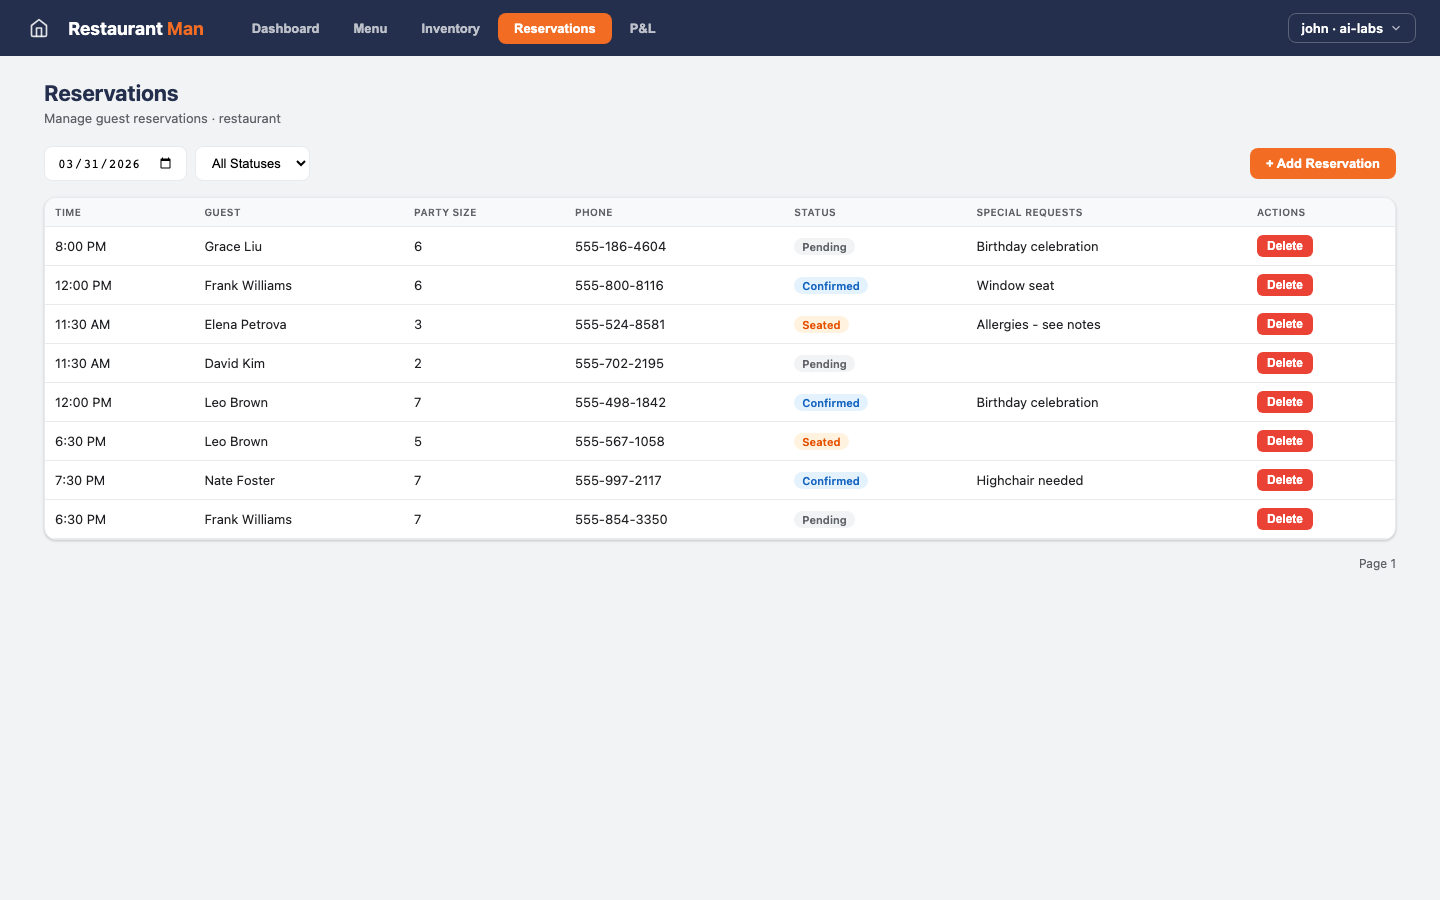
Task: Click the Pending badge for David Kim
Action: click(x=824, y=363)
